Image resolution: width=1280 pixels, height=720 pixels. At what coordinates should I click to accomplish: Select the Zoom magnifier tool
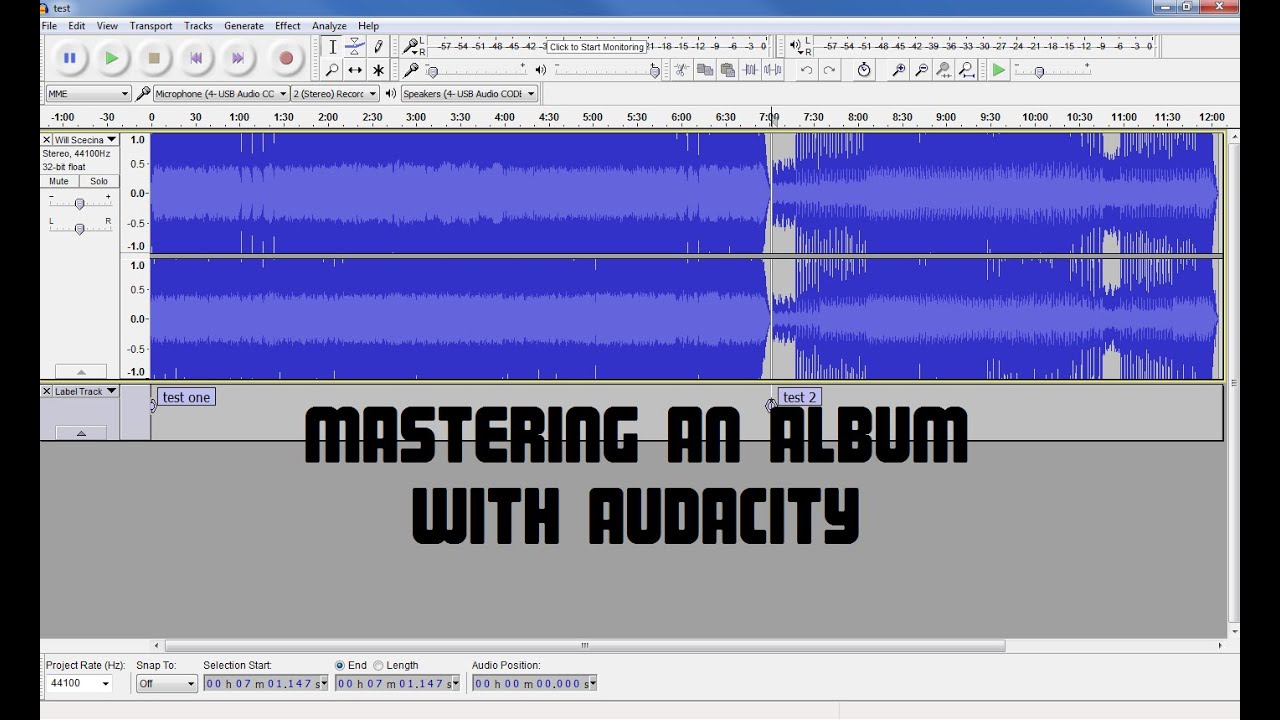pos(333,70)
